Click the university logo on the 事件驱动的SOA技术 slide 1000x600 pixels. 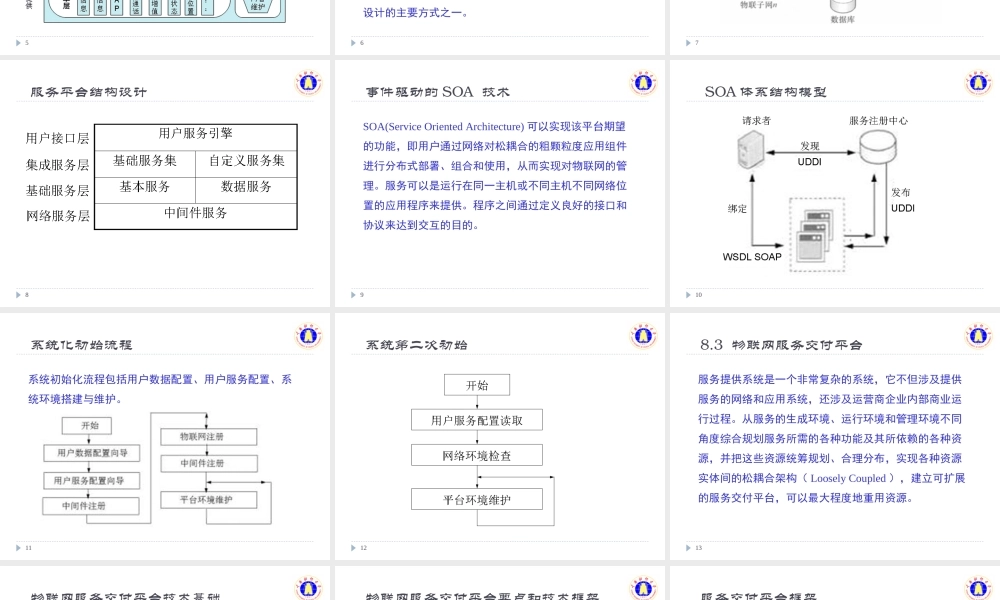(643, 84)
